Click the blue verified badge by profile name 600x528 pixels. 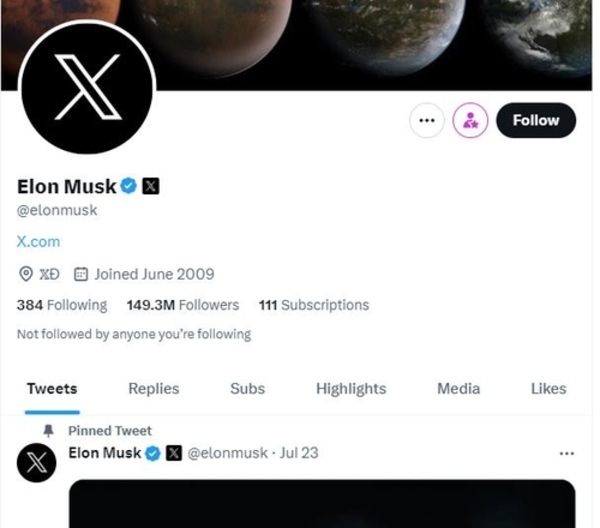tap(129, 186)
